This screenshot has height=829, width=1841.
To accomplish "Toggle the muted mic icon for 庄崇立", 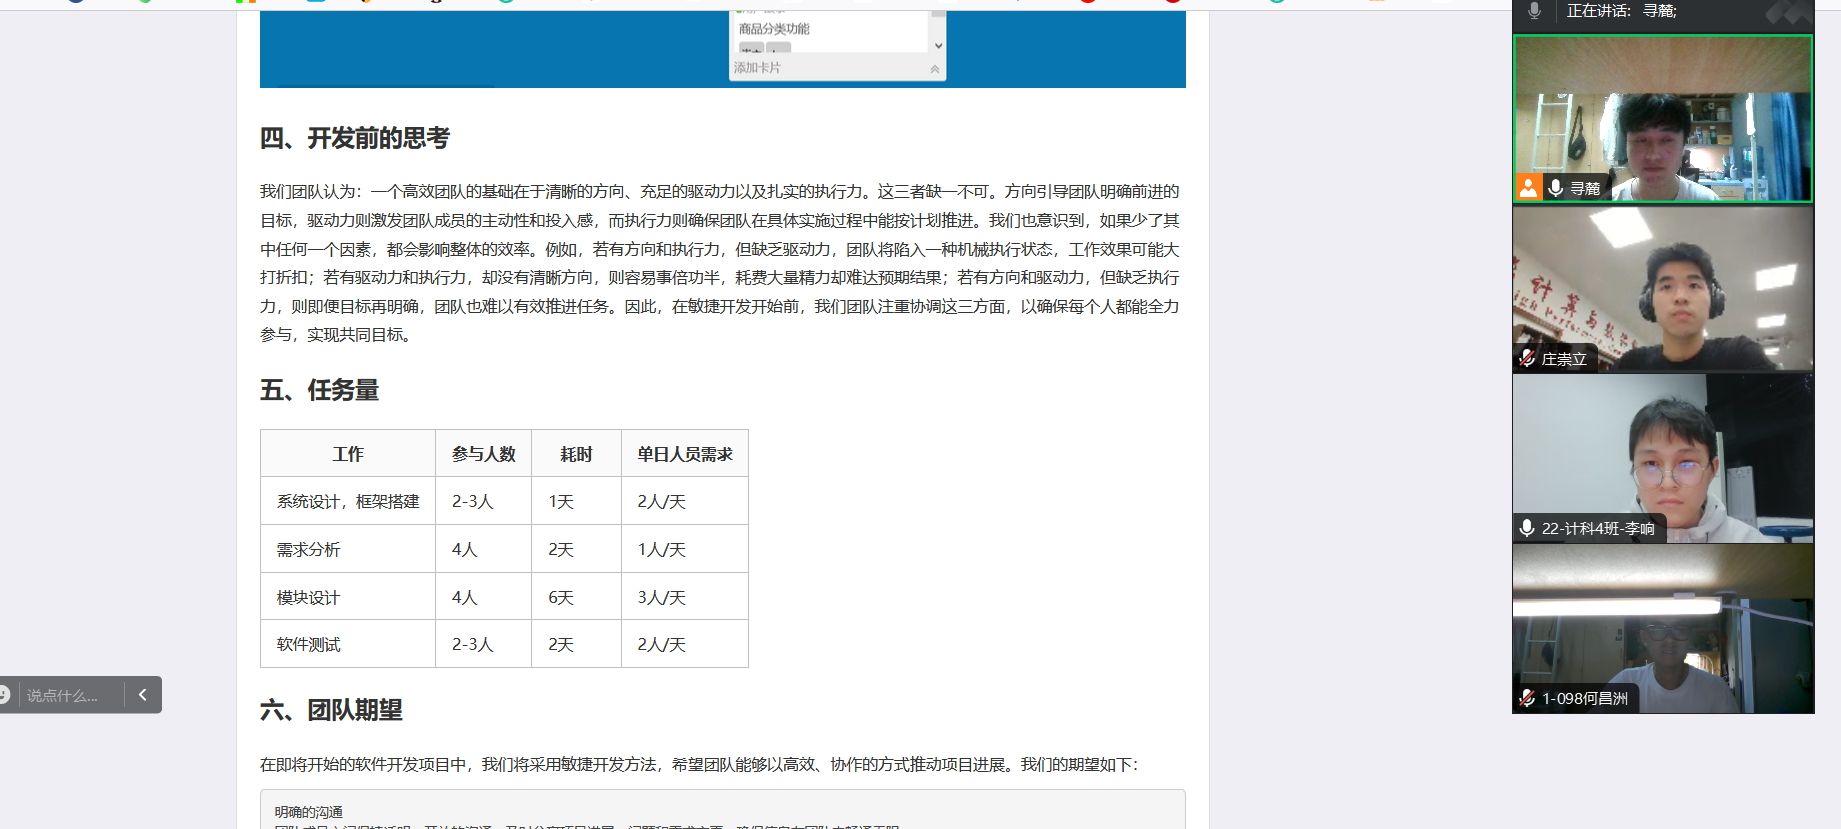I will [1527, 358].
